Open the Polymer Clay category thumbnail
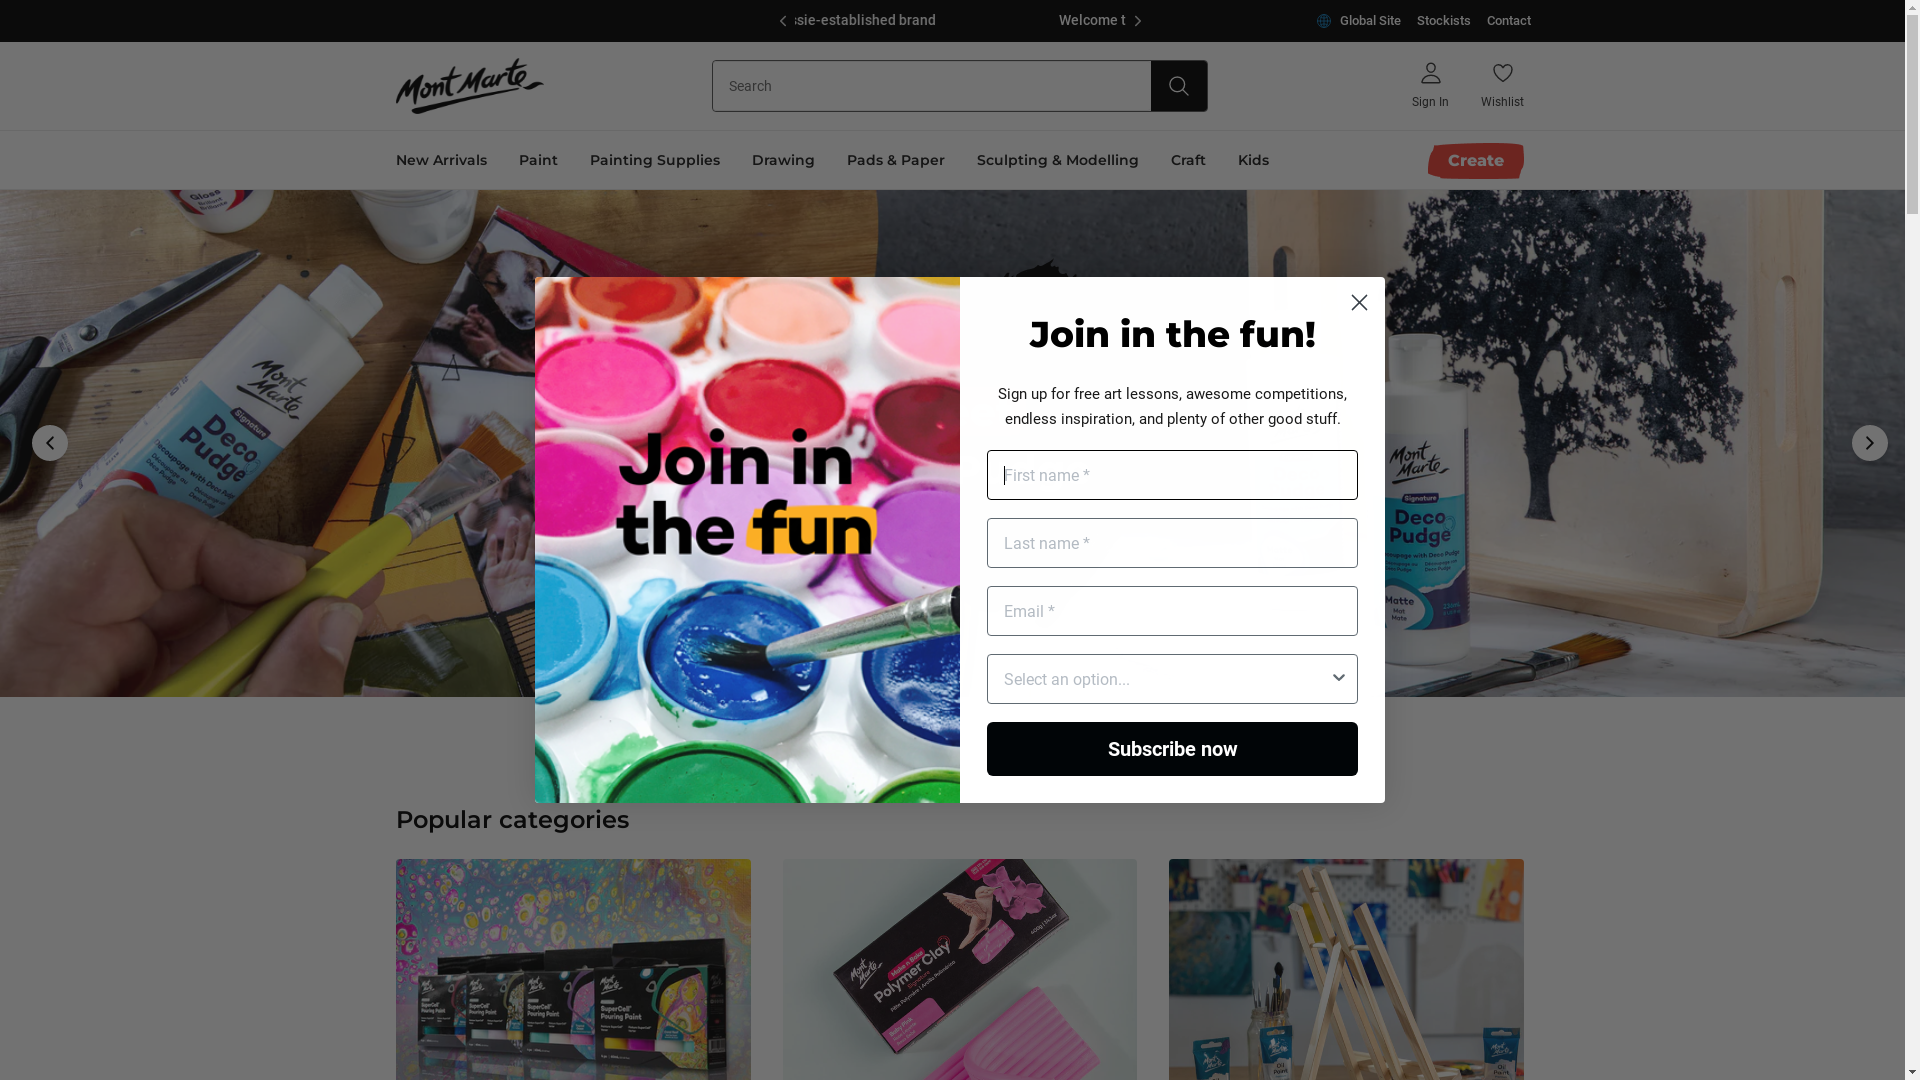Image resolution: width=1920 pixels, height=1080 pixels. 959,969
